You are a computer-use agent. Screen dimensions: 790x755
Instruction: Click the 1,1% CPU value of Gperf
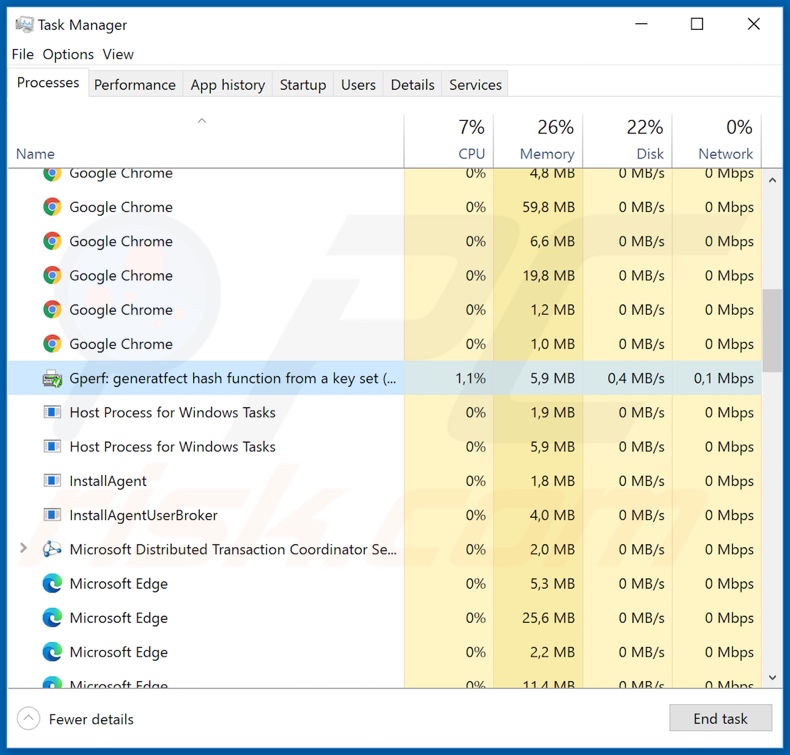point(471,378)
